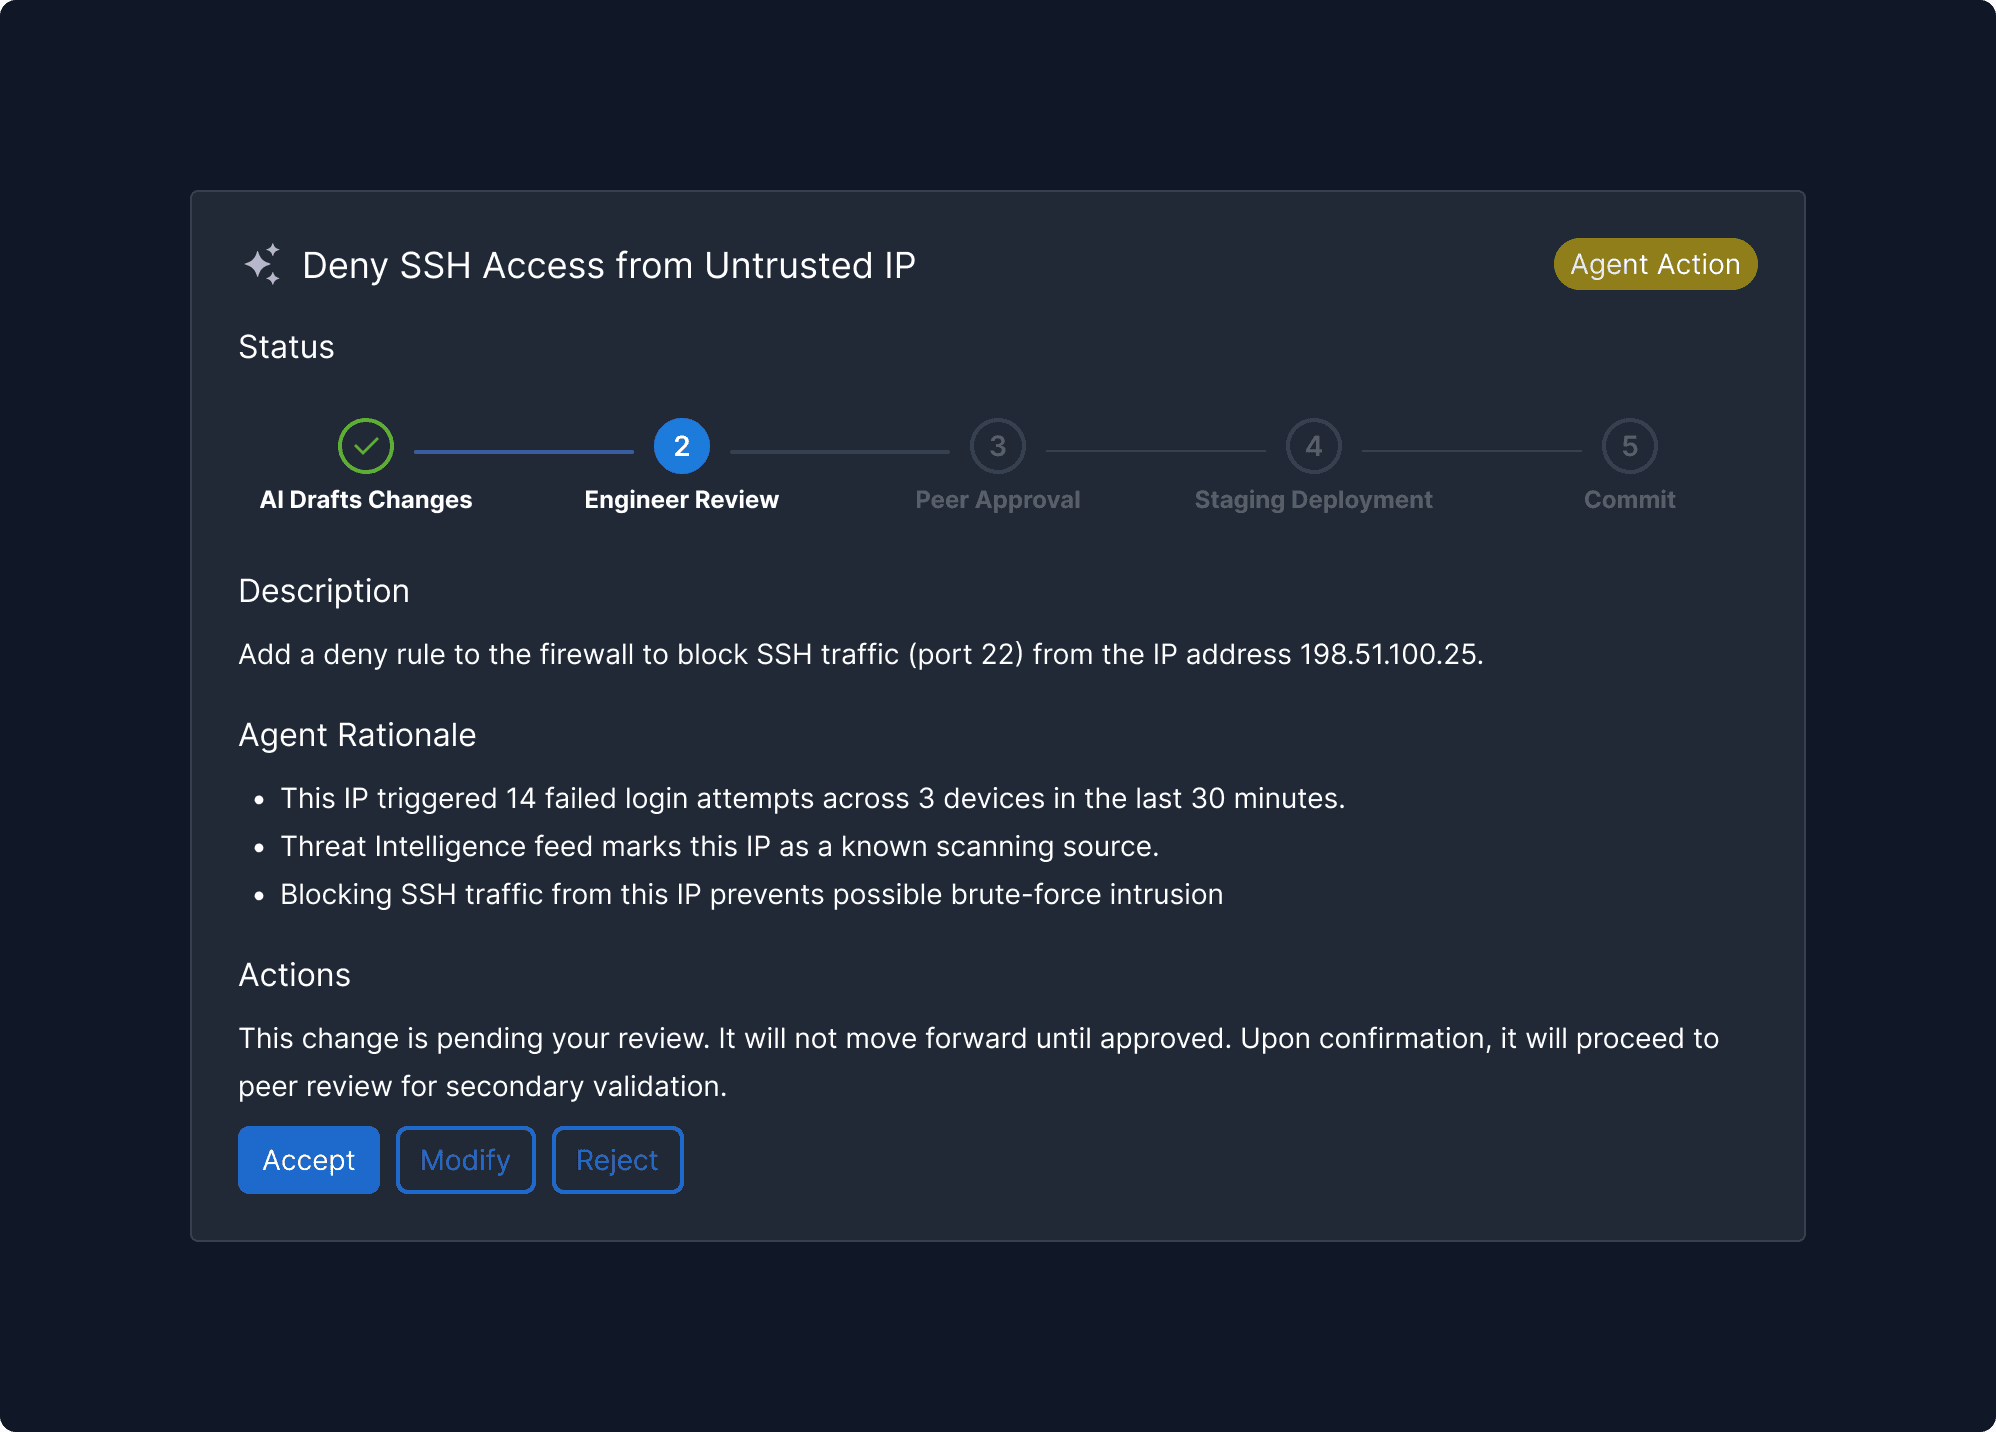Click the progress line between steps one and two
This screenshot has height=1432, width=1996.
click(524, 452)
